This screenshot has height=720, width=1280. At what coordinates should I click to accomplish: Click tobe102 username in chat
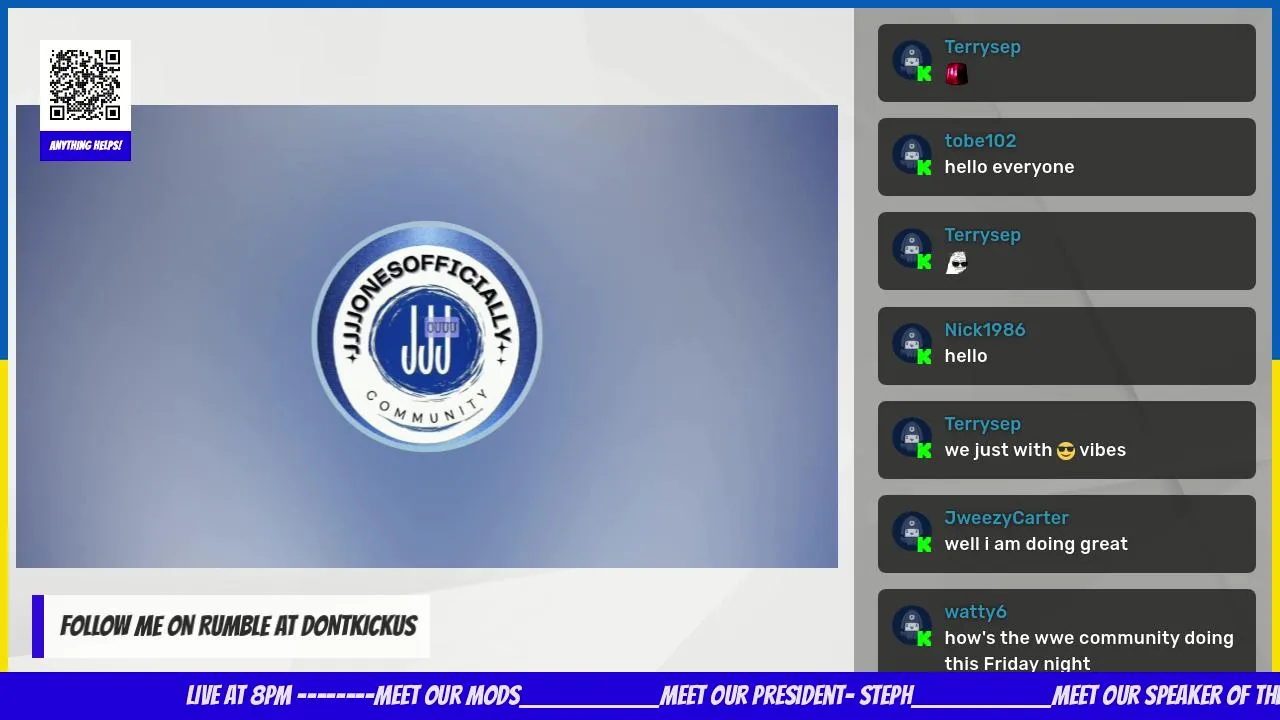(x=980, y=141)
